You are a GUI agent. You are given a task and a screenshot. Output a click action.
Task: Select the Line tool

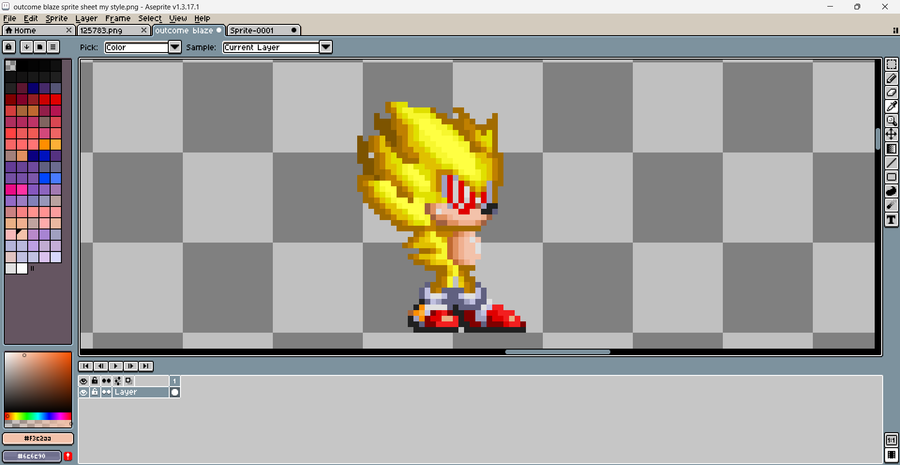(x=891, y=163)
